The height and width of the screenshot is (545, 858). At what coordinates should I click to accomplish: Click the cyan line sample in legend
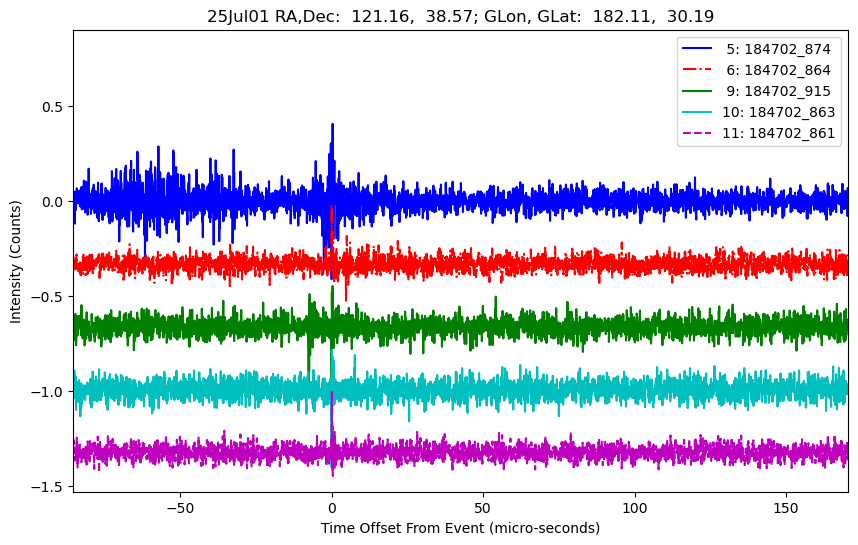point(697,112)
